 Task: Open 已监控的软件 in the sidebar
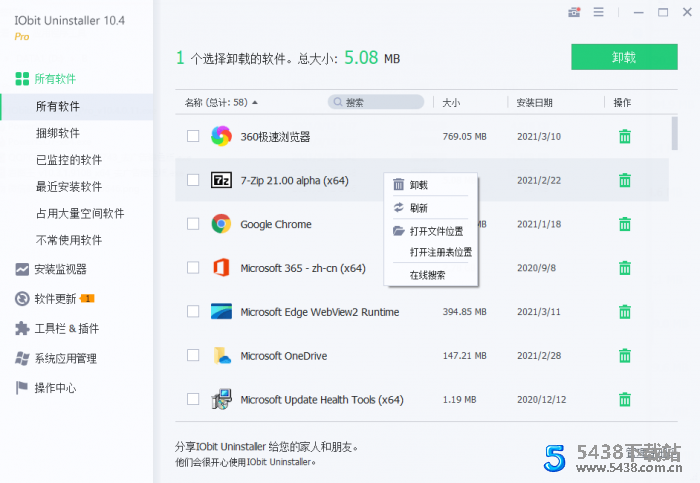(x=69, y=160)
